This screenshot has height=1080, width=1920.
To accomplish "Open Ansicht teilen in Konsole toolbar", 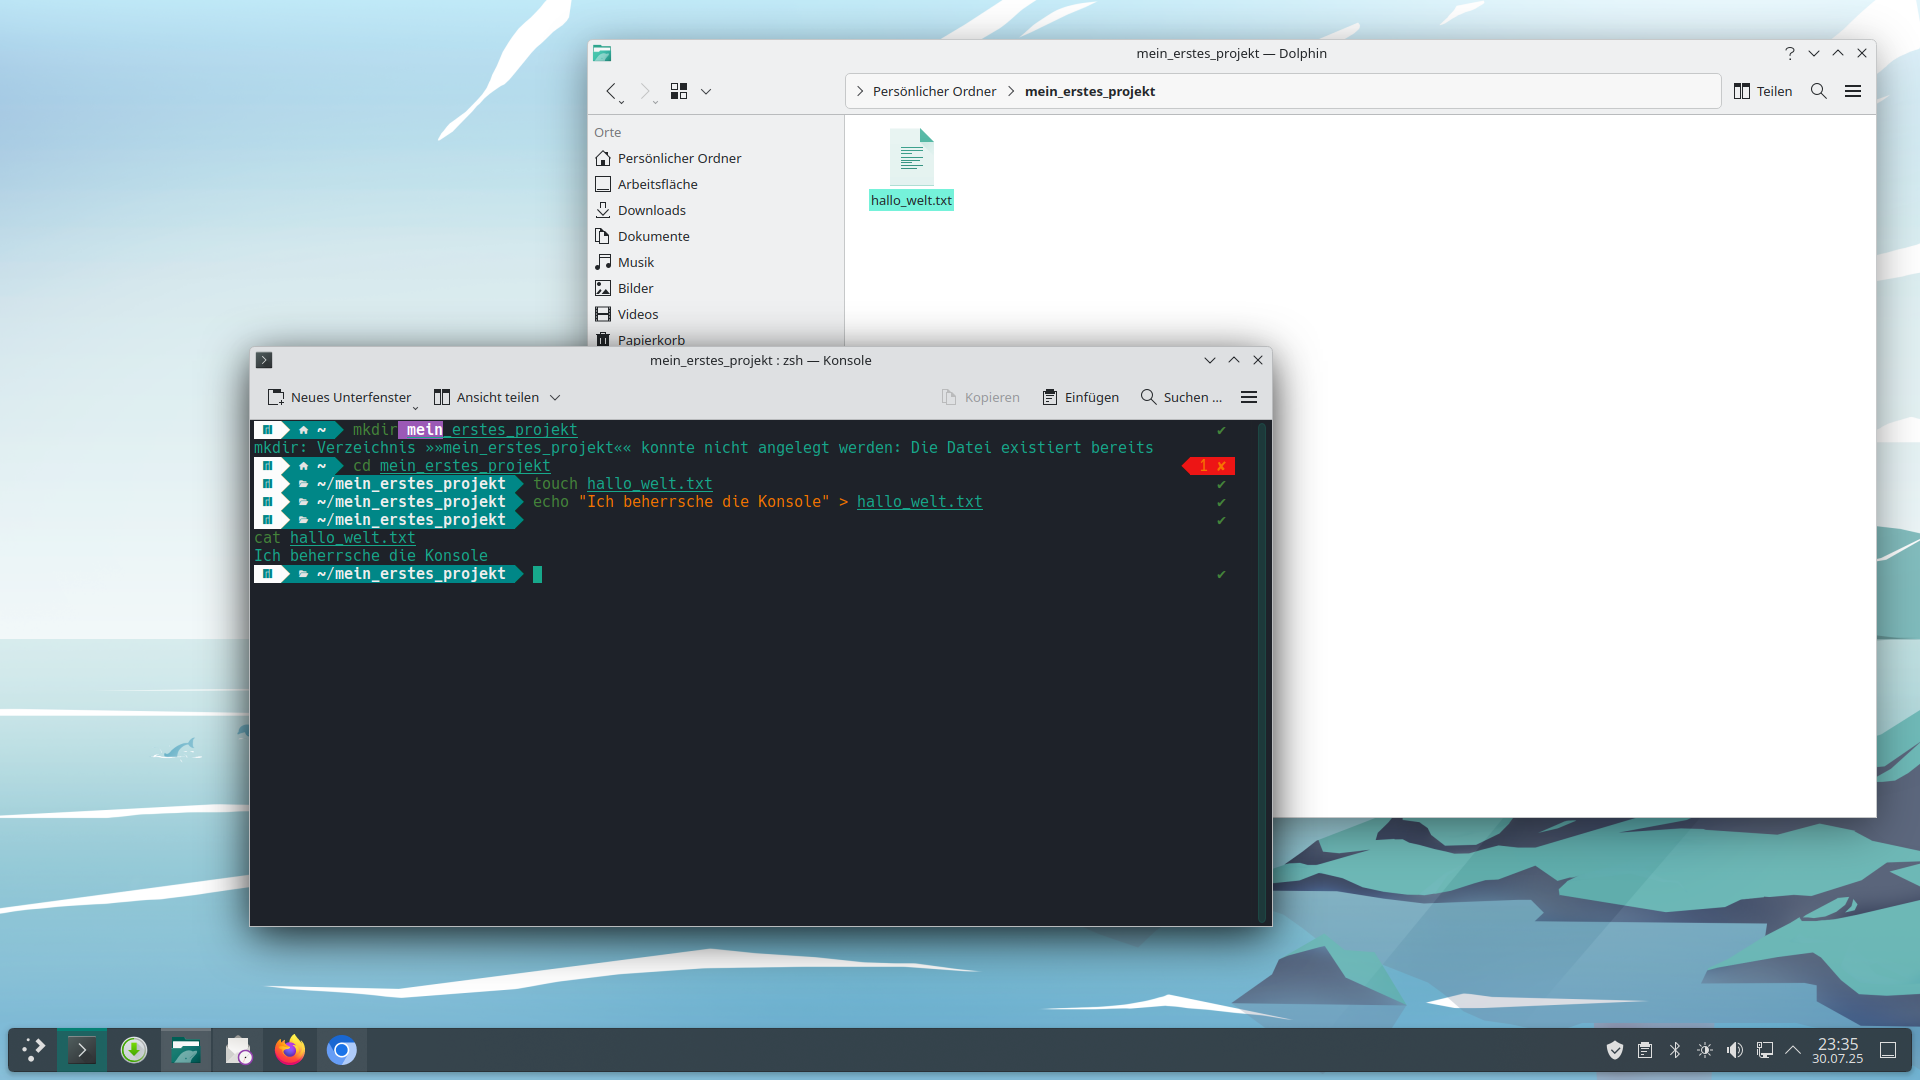I will (x=486, y=397).
